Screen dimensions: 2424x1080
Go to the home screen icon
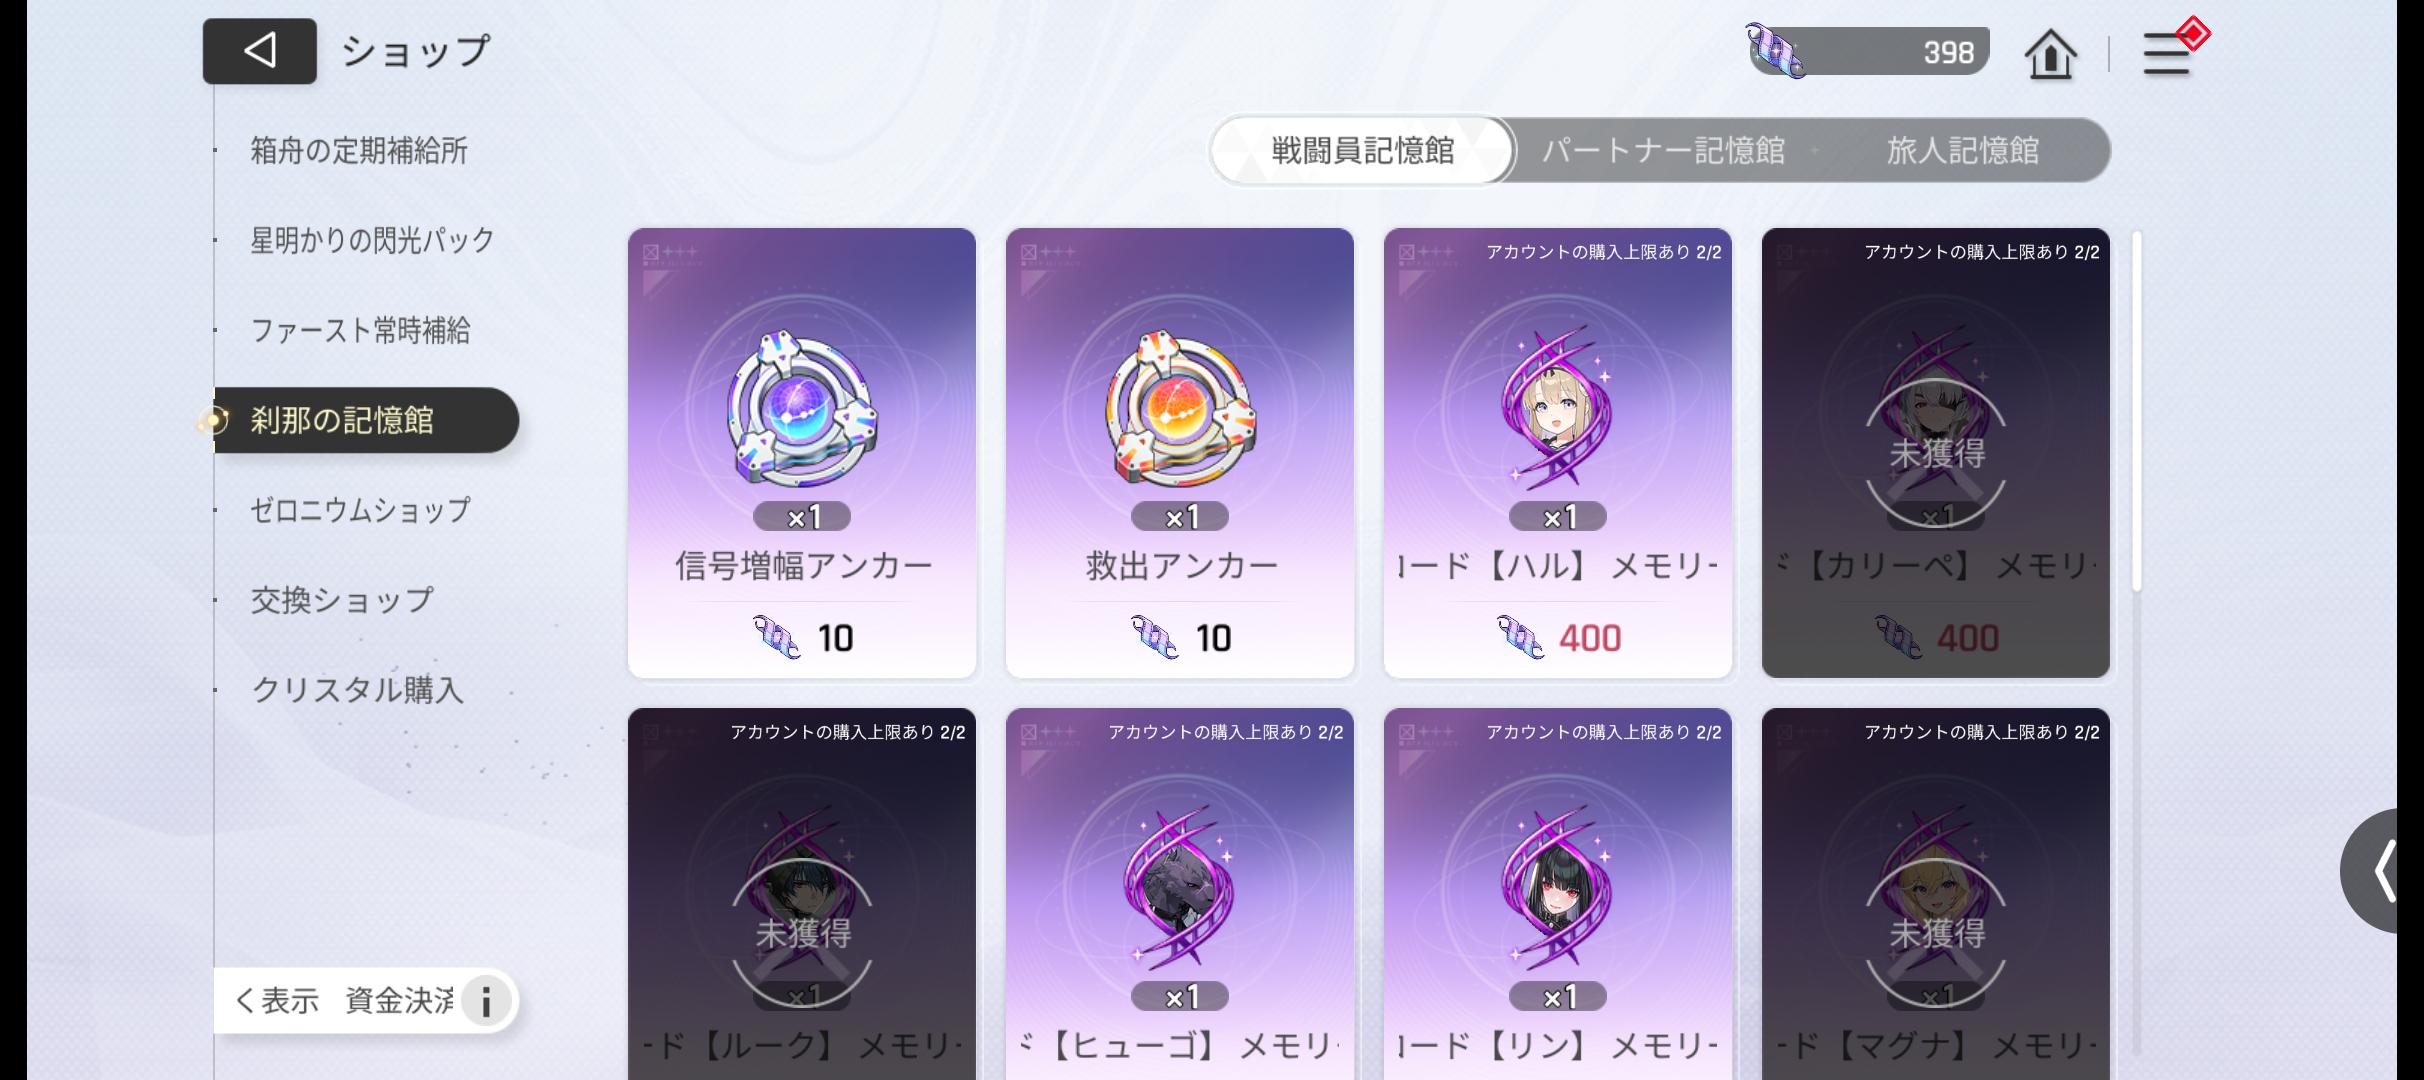(2050, 53)
